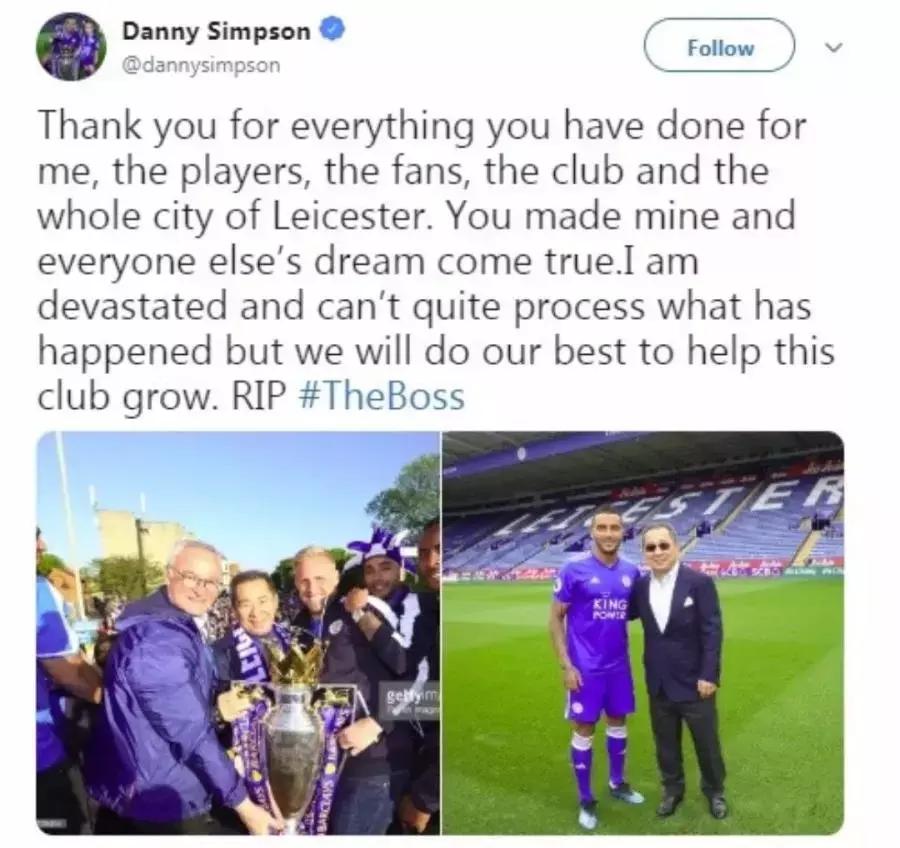Open the tweet options chevron menu
This screenshot has width=900, height=848.
click(833, 47)
